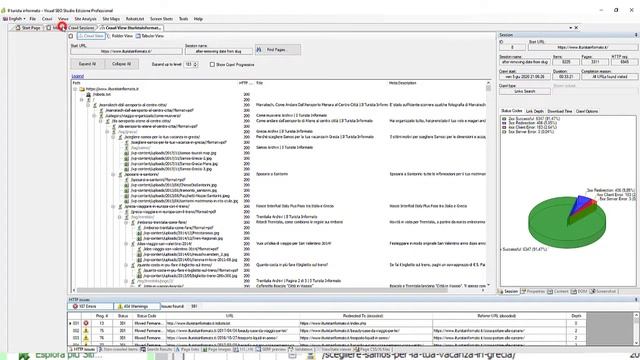This screenshot has height=360, width=640.
Task: Click the small icon left of Crawl View
Action: (71, 36)
